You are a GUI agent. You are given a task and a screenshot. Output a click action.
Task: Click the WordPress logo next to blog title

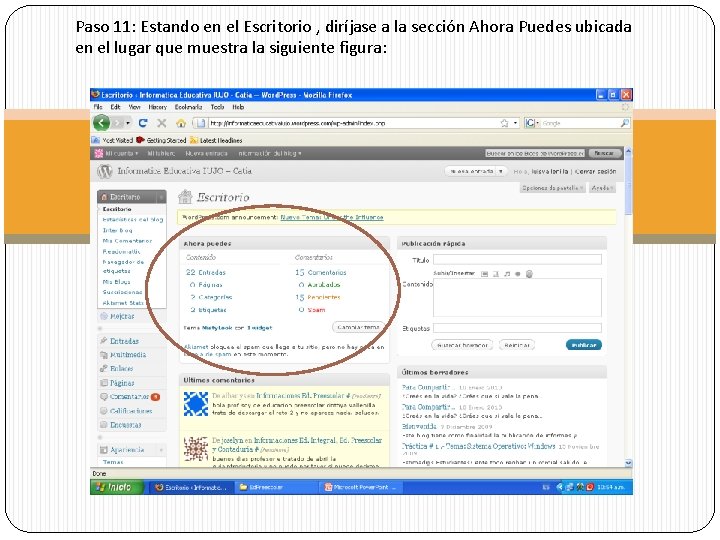click(105, 171)
